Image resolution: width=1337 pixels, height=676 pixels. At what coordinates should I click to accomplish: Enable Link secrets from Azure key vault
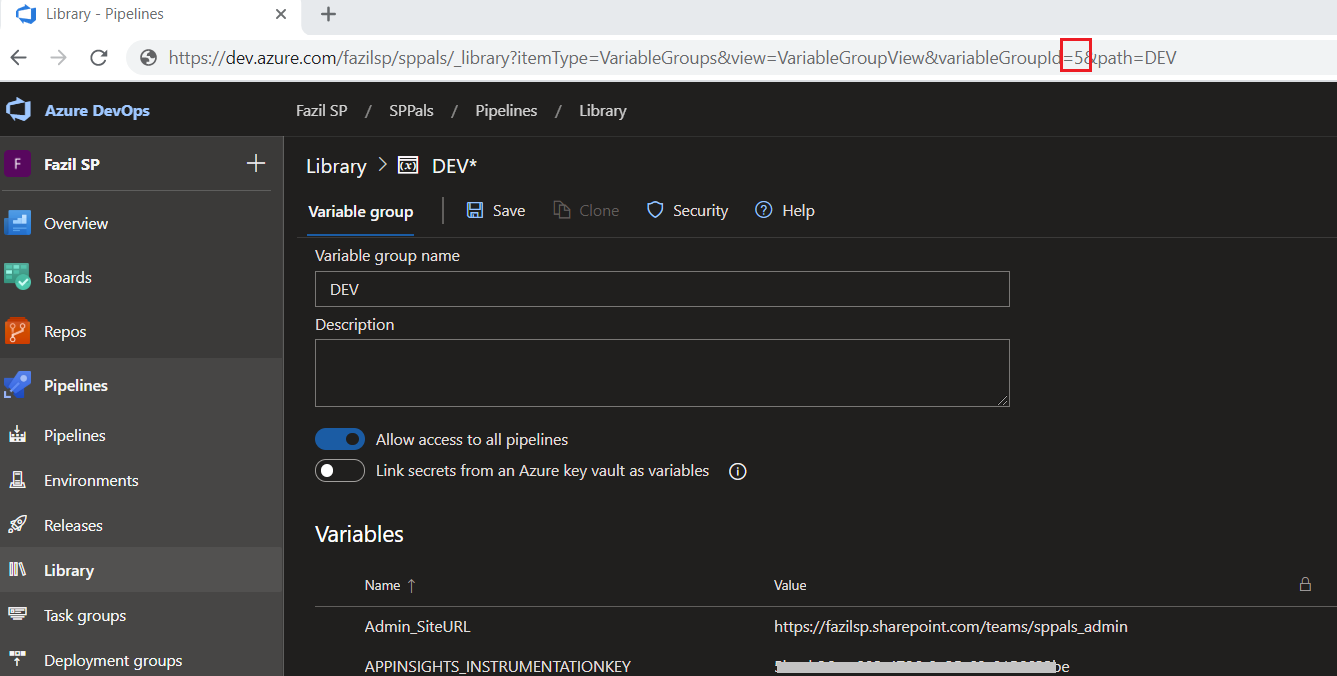coord(340,470)
